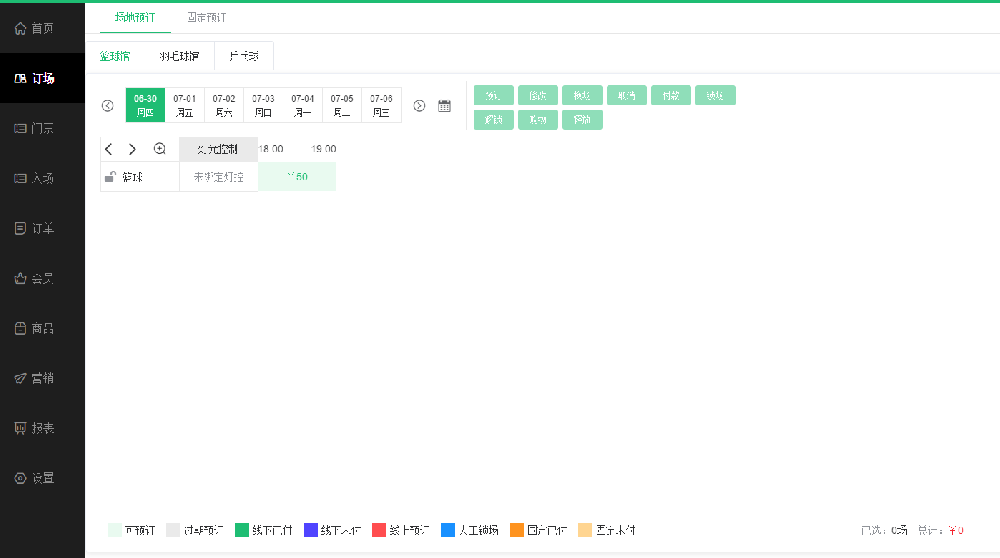1000x558 pixels.
Task: Click the 灯光控制 header button
Action: tap(218, 149)
